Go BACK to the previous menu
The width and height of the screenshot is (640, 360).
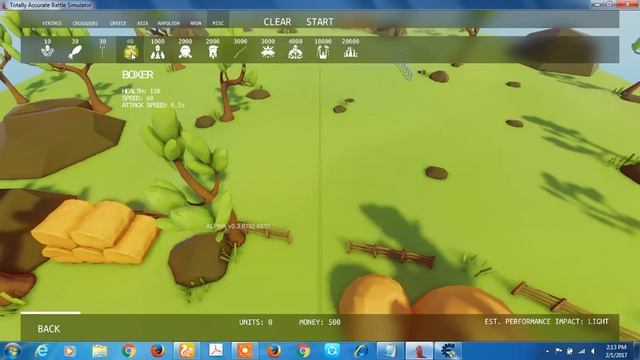pos(49,329)
